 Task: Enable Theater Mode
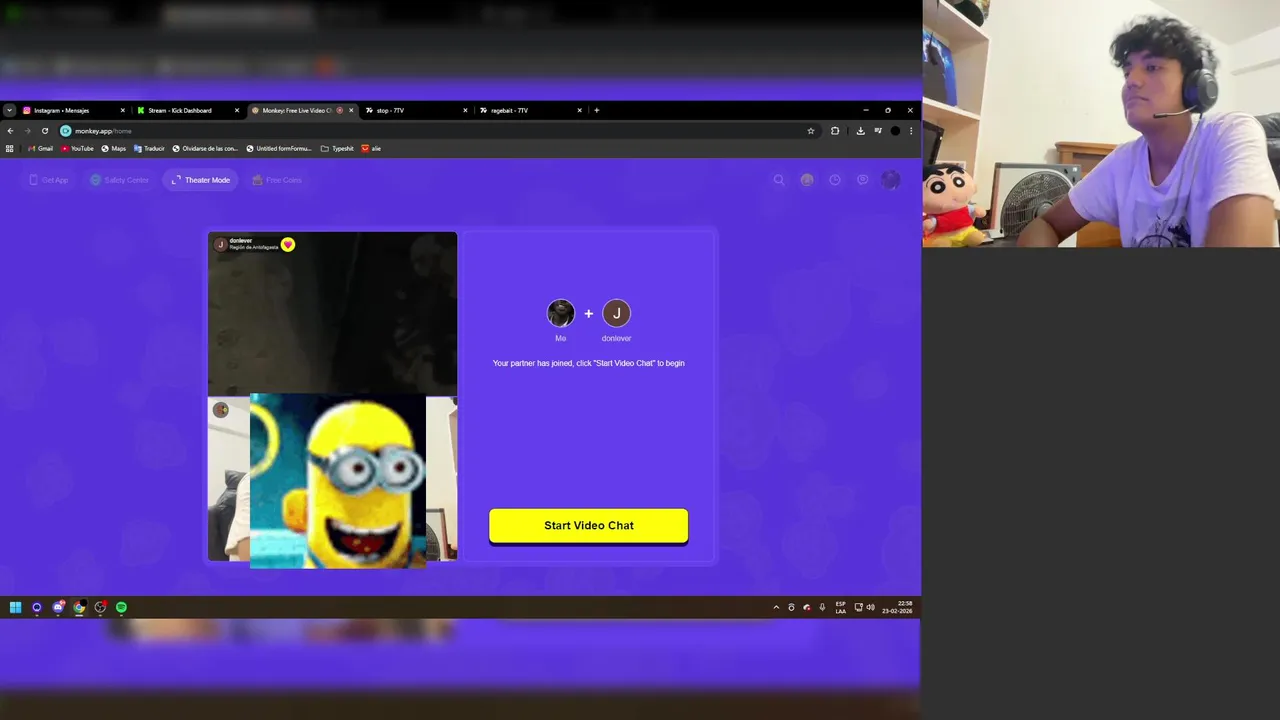(201, 180)
